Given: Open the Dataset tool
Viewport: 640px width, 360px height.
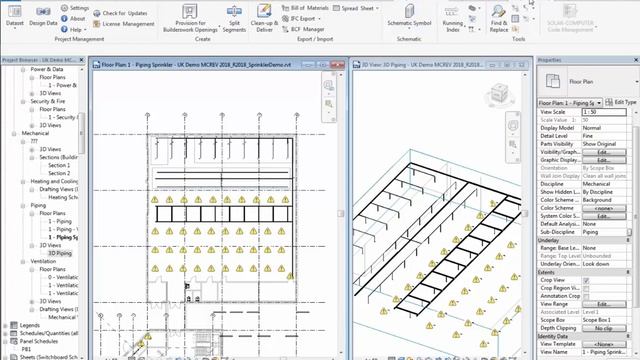Looking at the screenshot, I should tap(15, 16).
